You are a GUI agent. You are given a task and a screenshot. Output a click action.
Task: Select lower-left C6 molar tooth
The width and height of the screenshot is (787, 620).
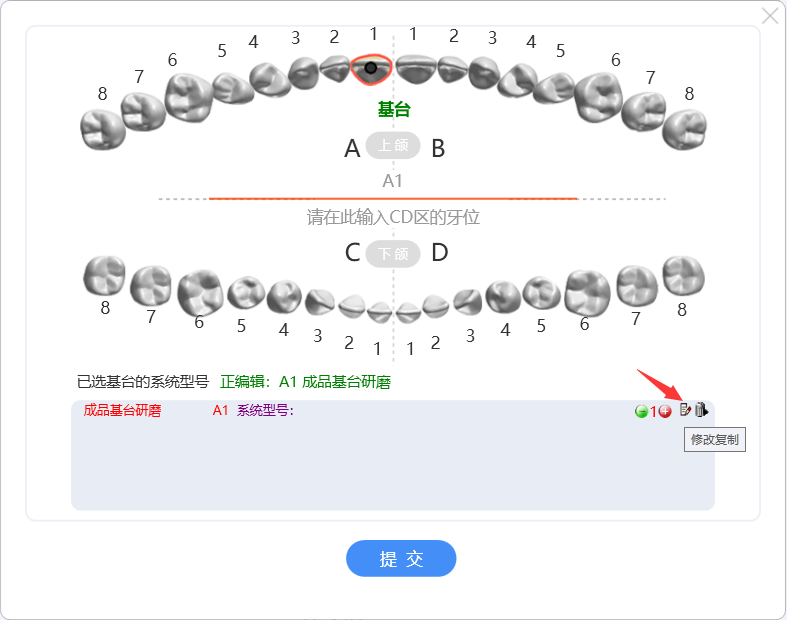200,293
